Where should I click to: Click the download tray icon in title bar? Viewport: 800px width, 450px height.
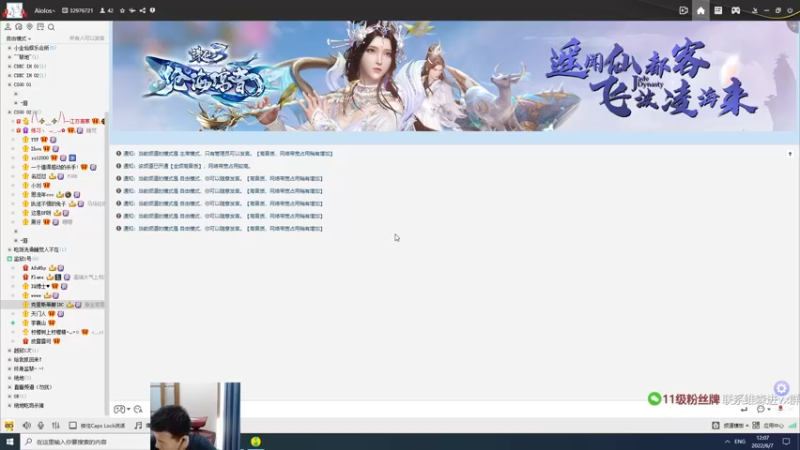[755, 10]
